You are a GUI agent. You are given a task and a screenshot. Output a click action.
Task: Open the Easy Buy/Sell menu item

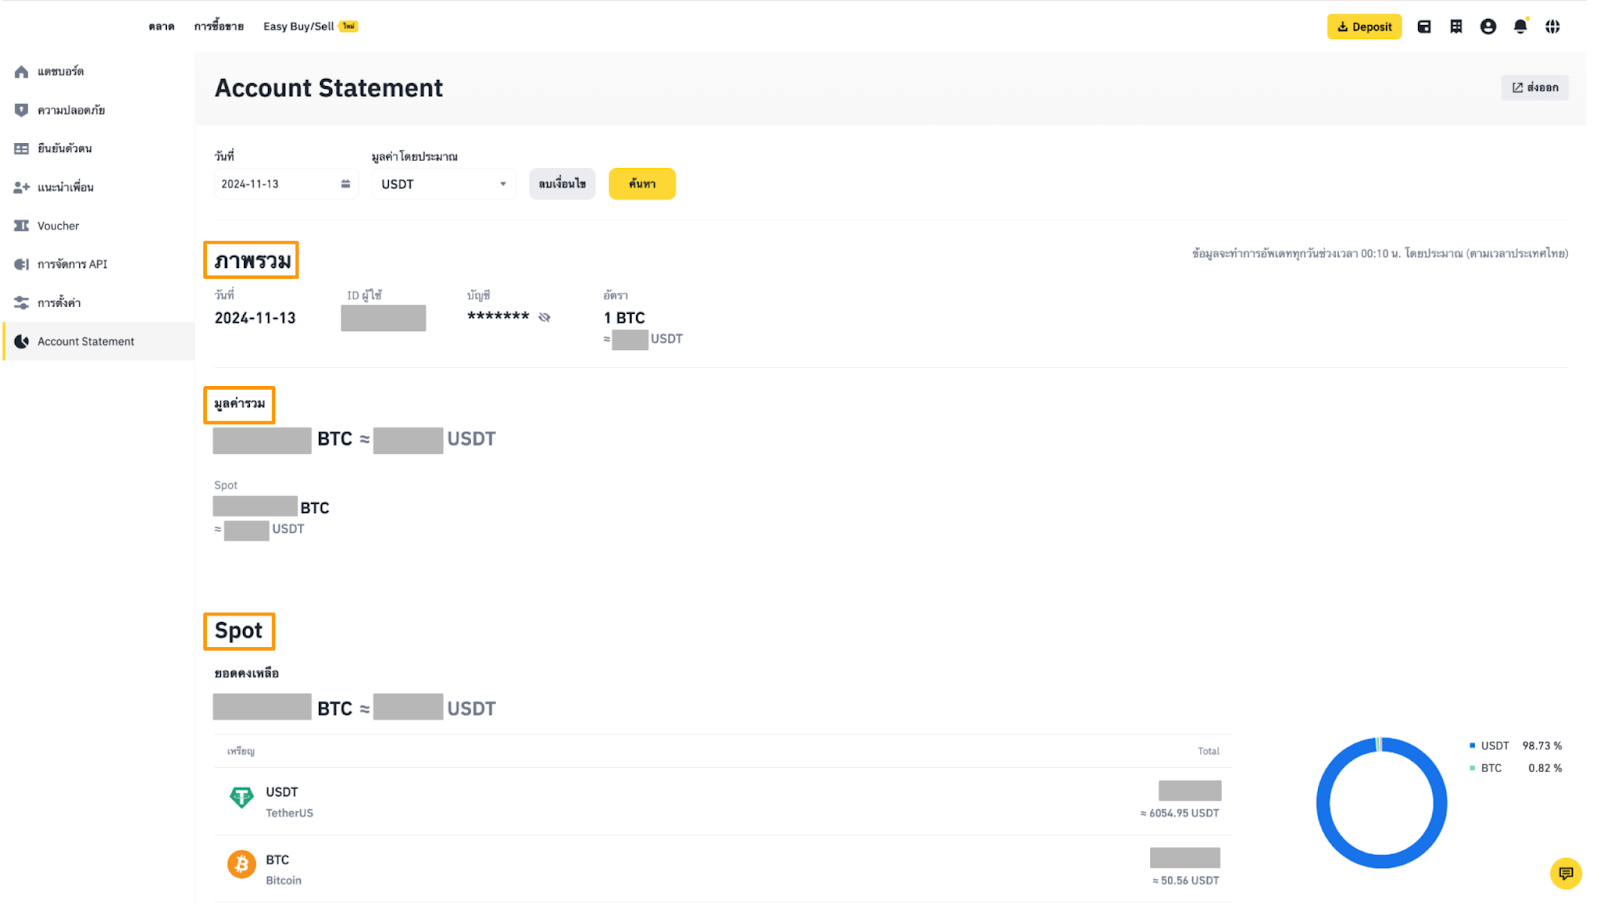(x=299, y=27)
